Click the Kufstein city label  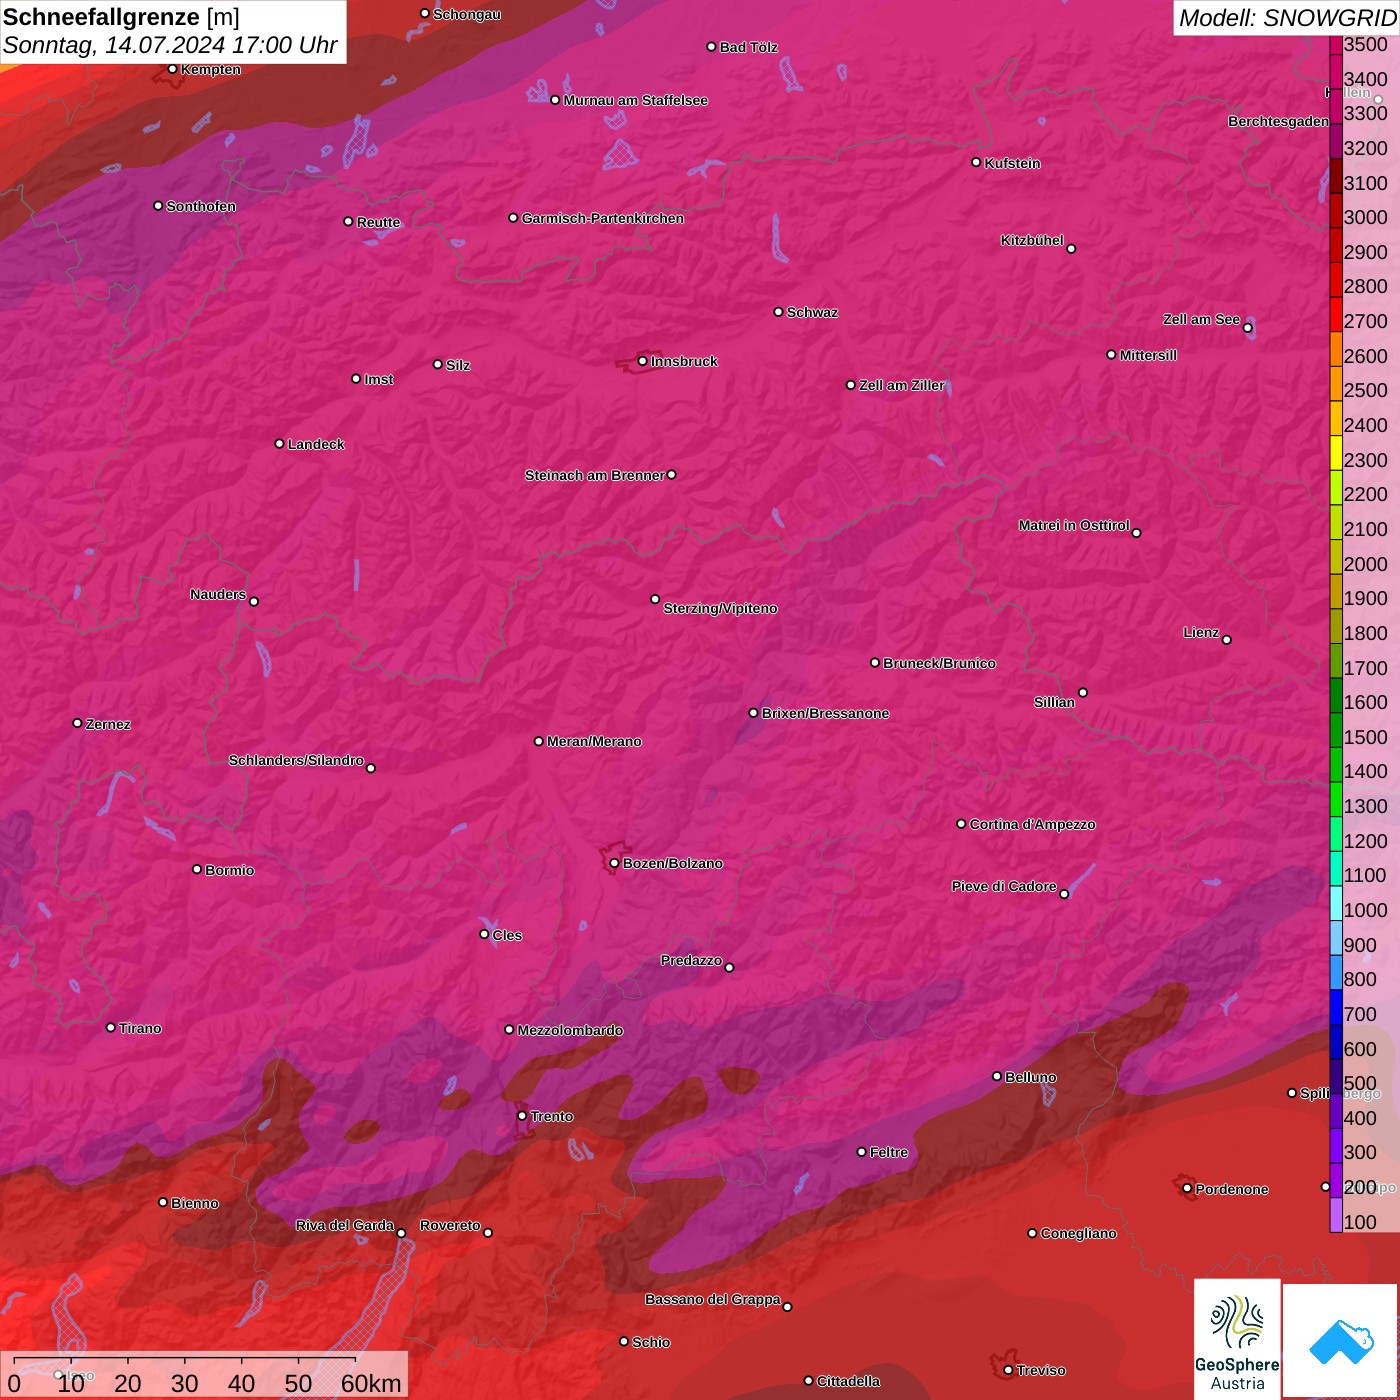[1012, 163]
